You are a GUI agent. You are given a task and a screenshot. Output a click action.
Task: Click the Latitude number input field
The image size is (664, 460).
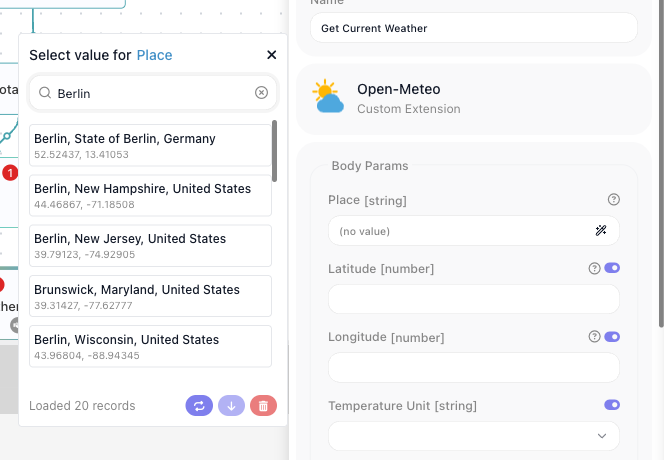point(474,299)
